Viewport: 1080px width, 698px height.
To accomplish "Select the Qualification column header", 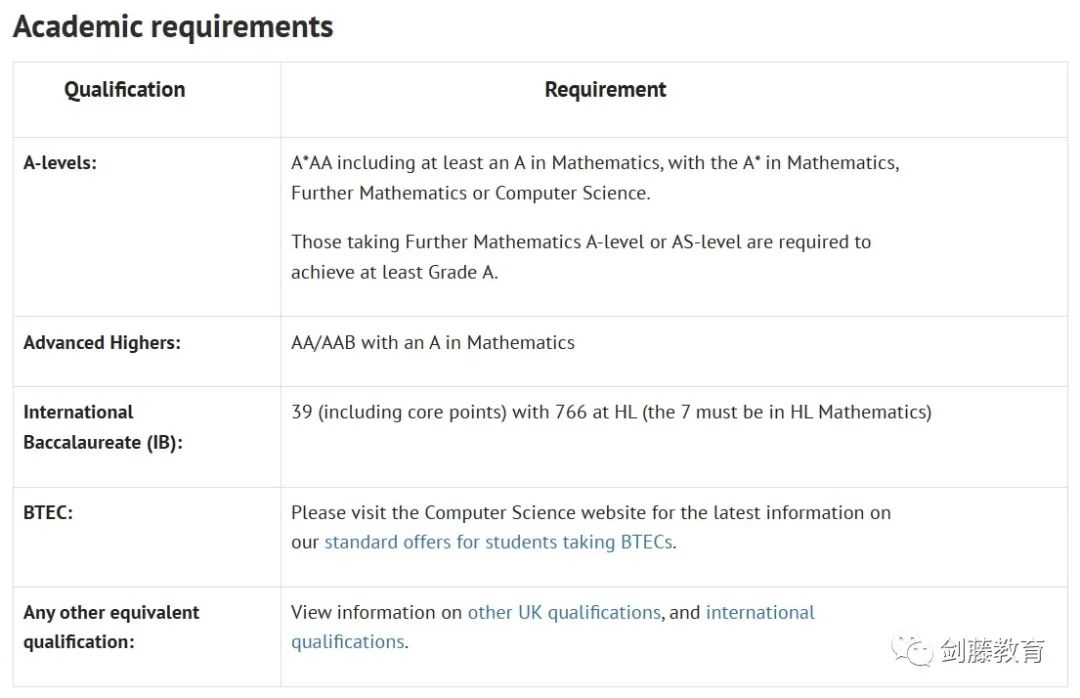I will click(125, 90).
